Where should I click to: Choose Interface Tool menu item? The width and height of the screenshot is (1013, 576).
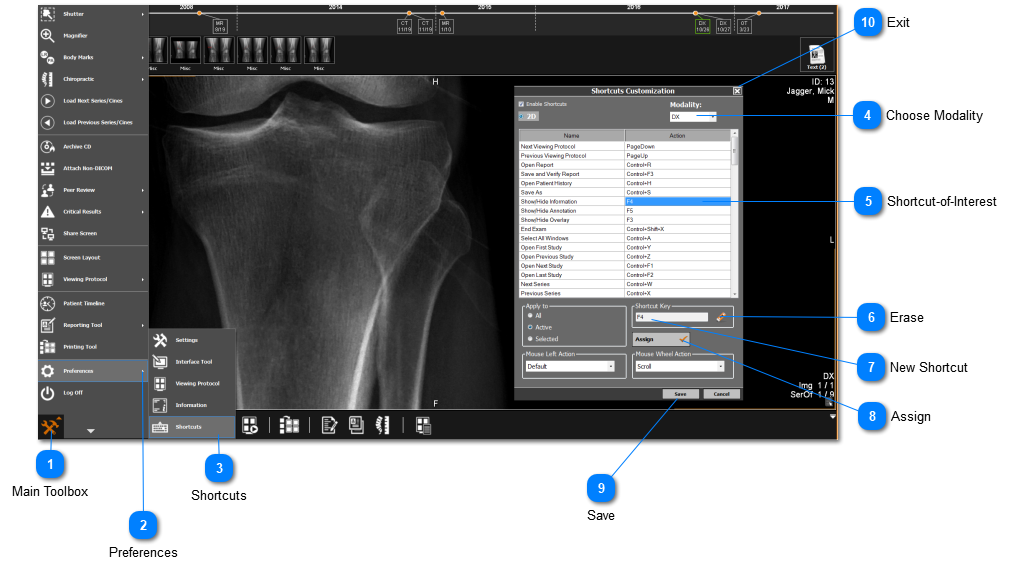click(193, 362)
